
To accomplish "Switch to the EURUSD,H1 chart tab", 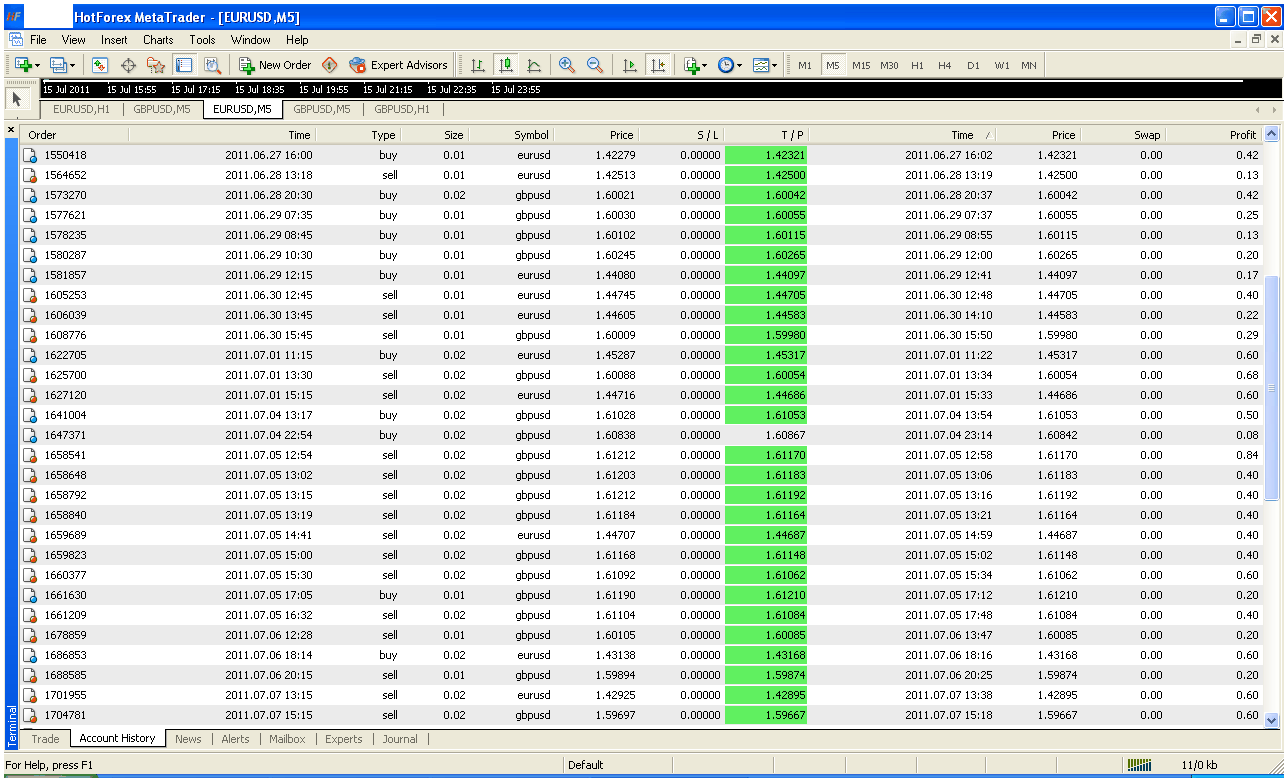I will click(x=82, y=109).
